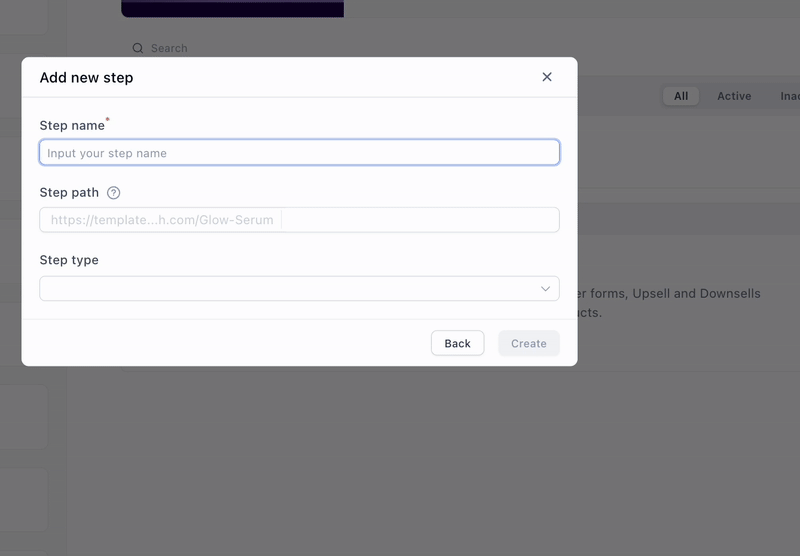The height and width of the screenshot is (556, 800).
Task: Click the chevron arrow in Step type
Action: [x=545, y=289]
